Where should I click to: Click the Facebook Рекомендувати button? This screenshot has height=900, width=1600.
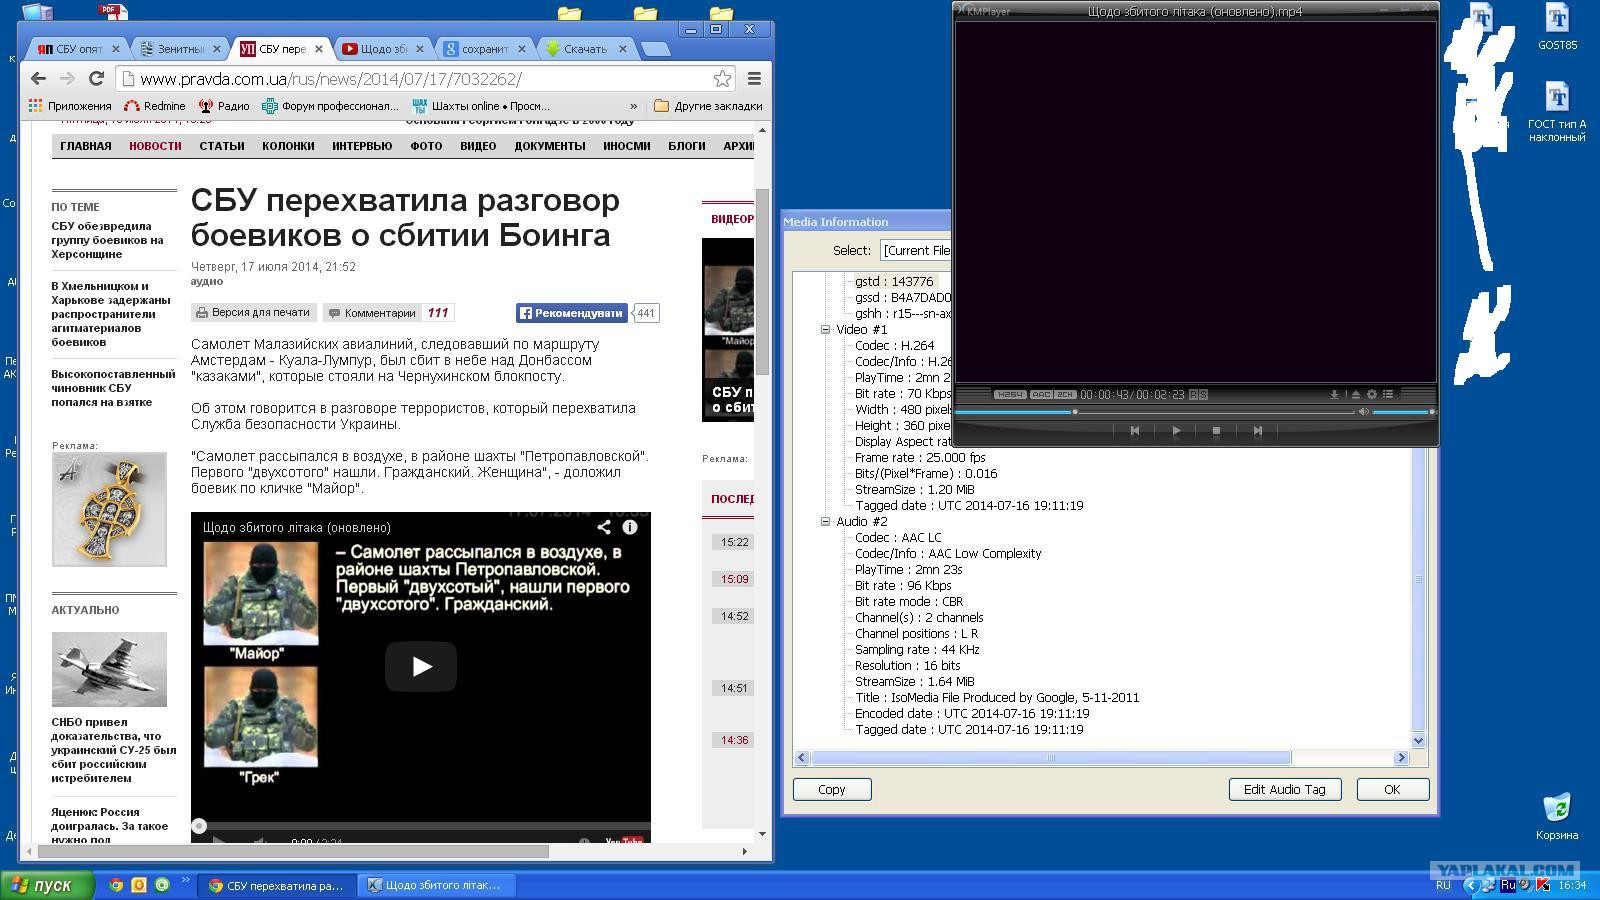[x=572, y=313]
